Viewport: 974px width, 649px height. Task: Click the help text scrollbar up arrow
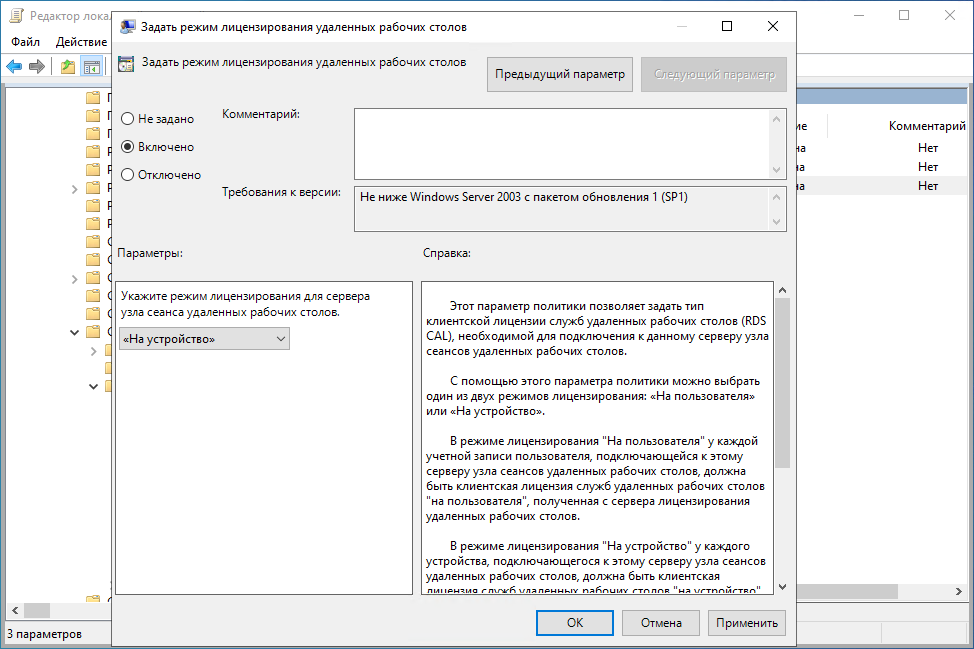pyautogui.click(x=782, y=290)
